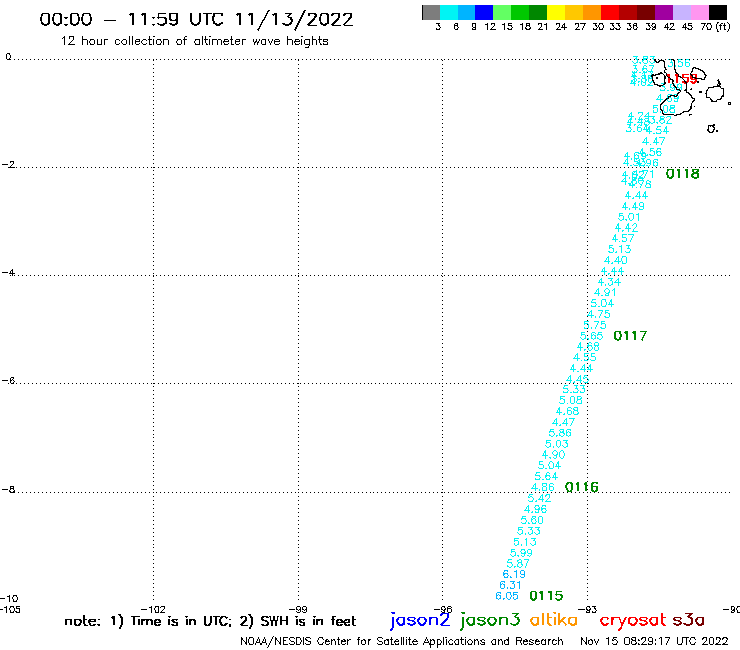Click the NOAA/NESDIS Center credit line
Image resolution: width=740 pixels, height=650 pixels.
point(402,641)
